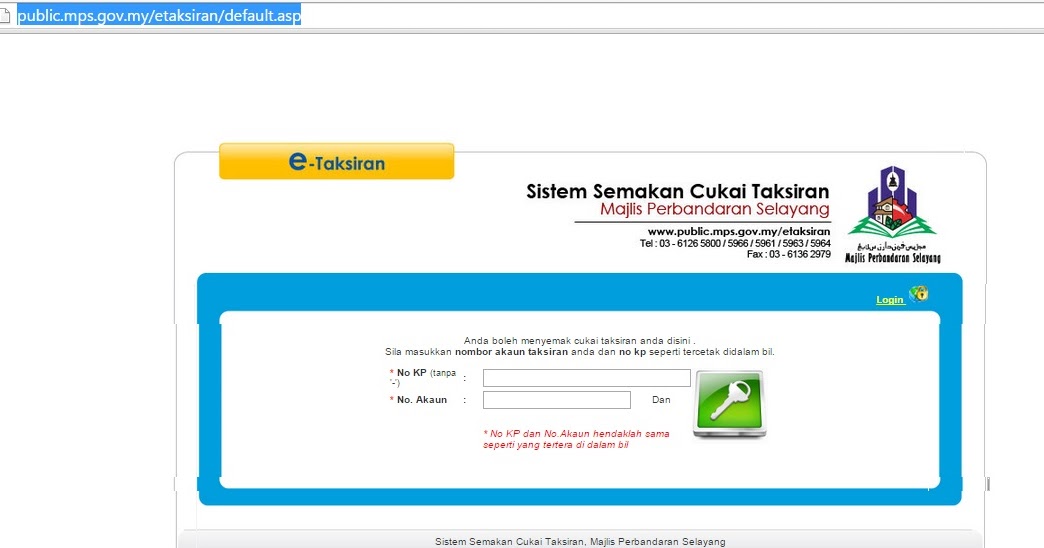Click the Sistem Semakan Cukai Taksiran heading
The height and width of the screenshot is (548, 1044).
678,192
